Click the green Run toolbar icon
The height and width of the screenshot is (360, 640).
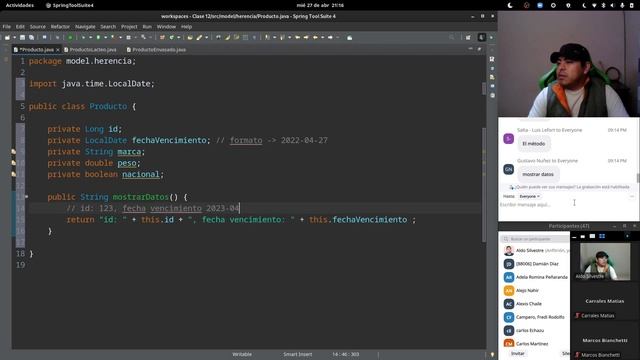pos(98,38)
